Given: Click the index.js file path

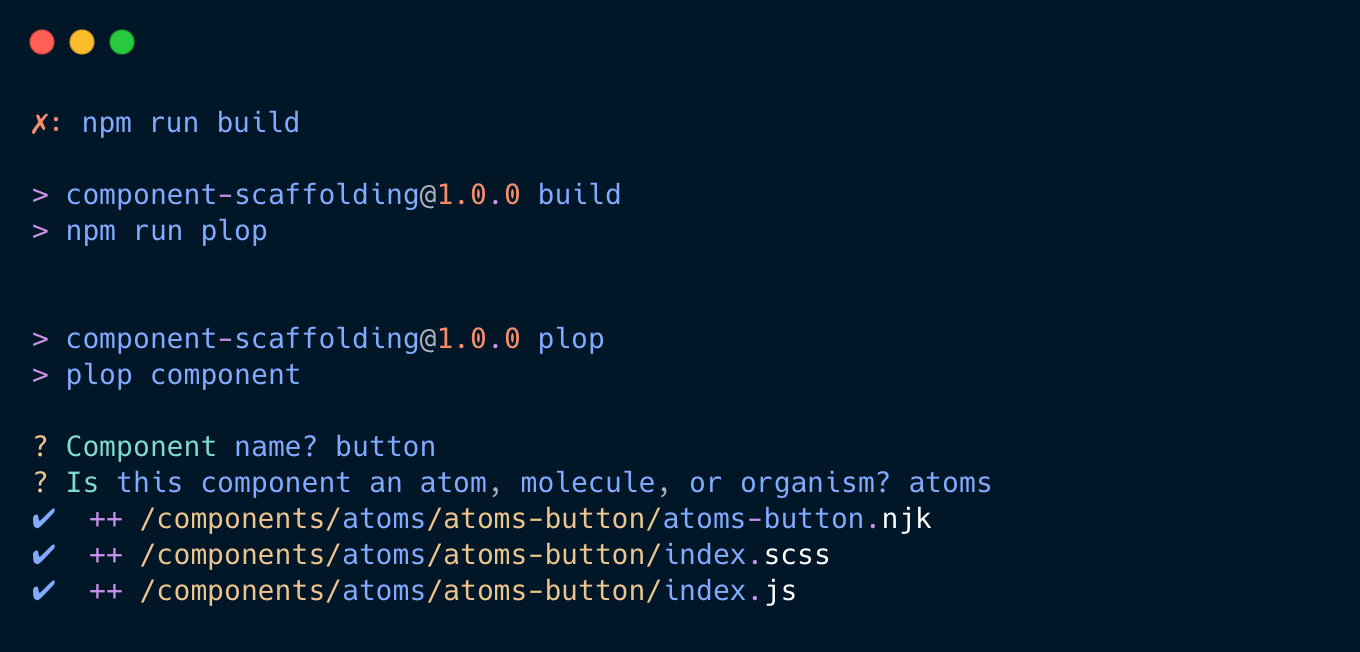Looking at the screenshot, I should click(465, 590).
